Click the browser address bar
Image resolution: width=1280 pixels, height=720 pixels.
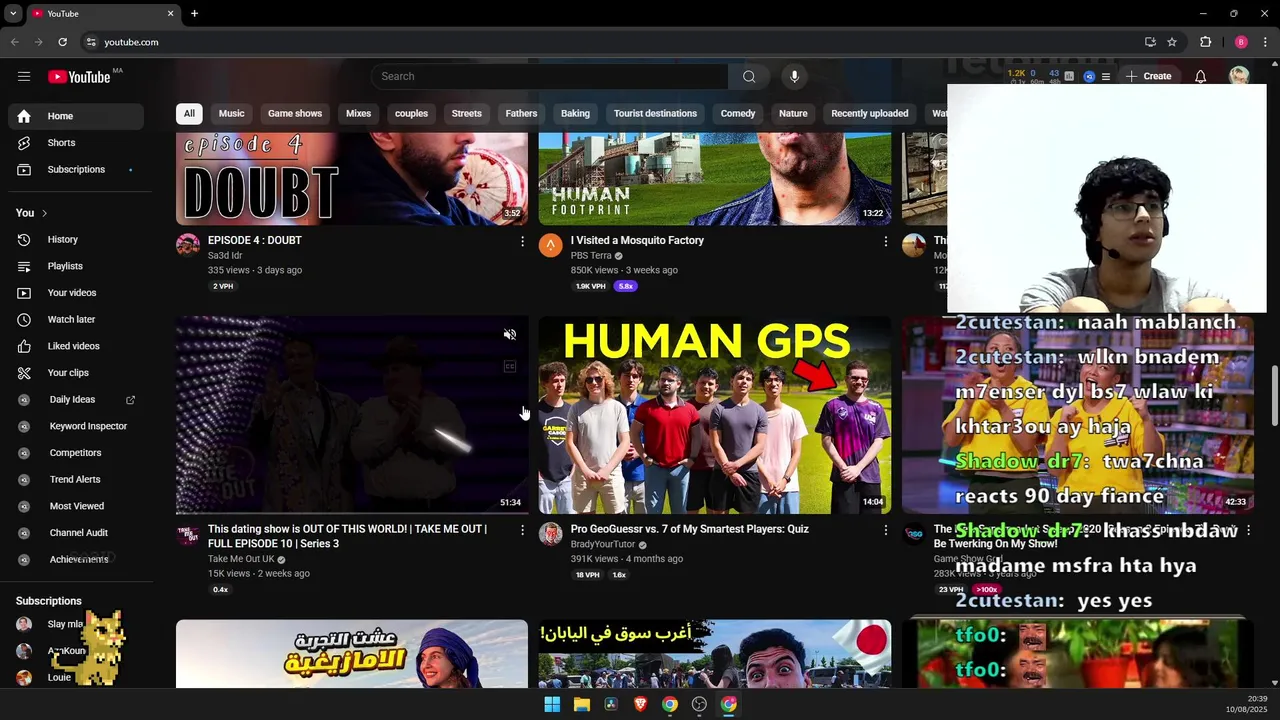coord(610,42)
